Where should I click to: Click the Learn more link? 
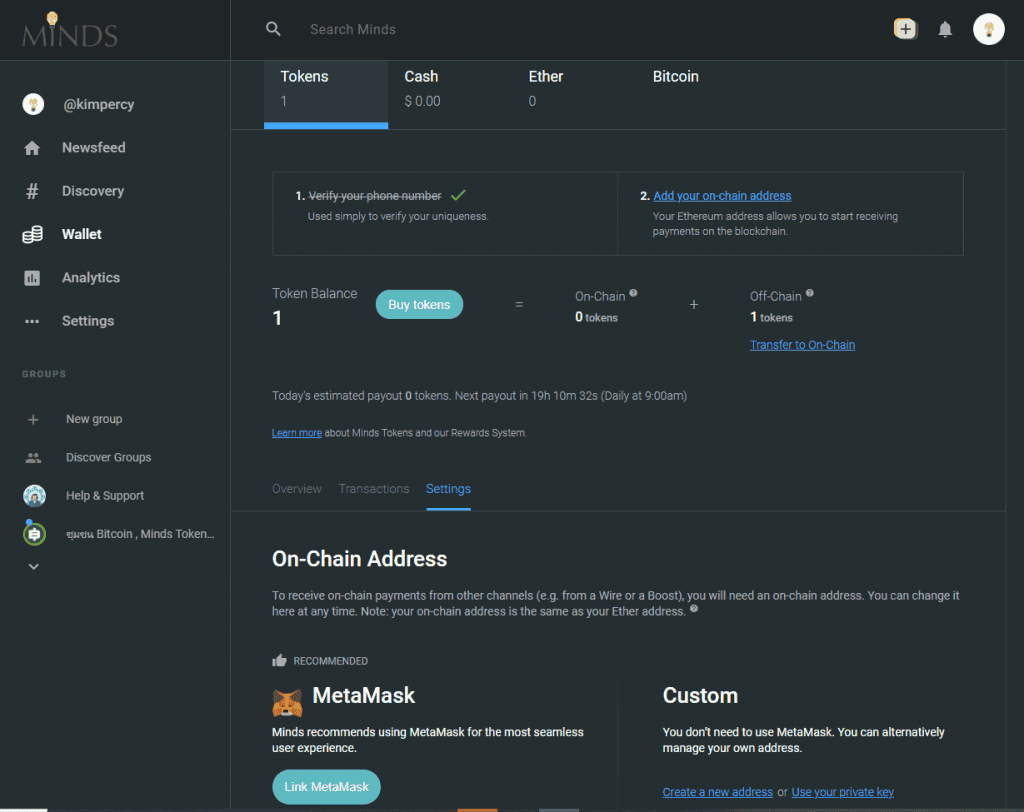pyautogui.click(x=296, y=433)
